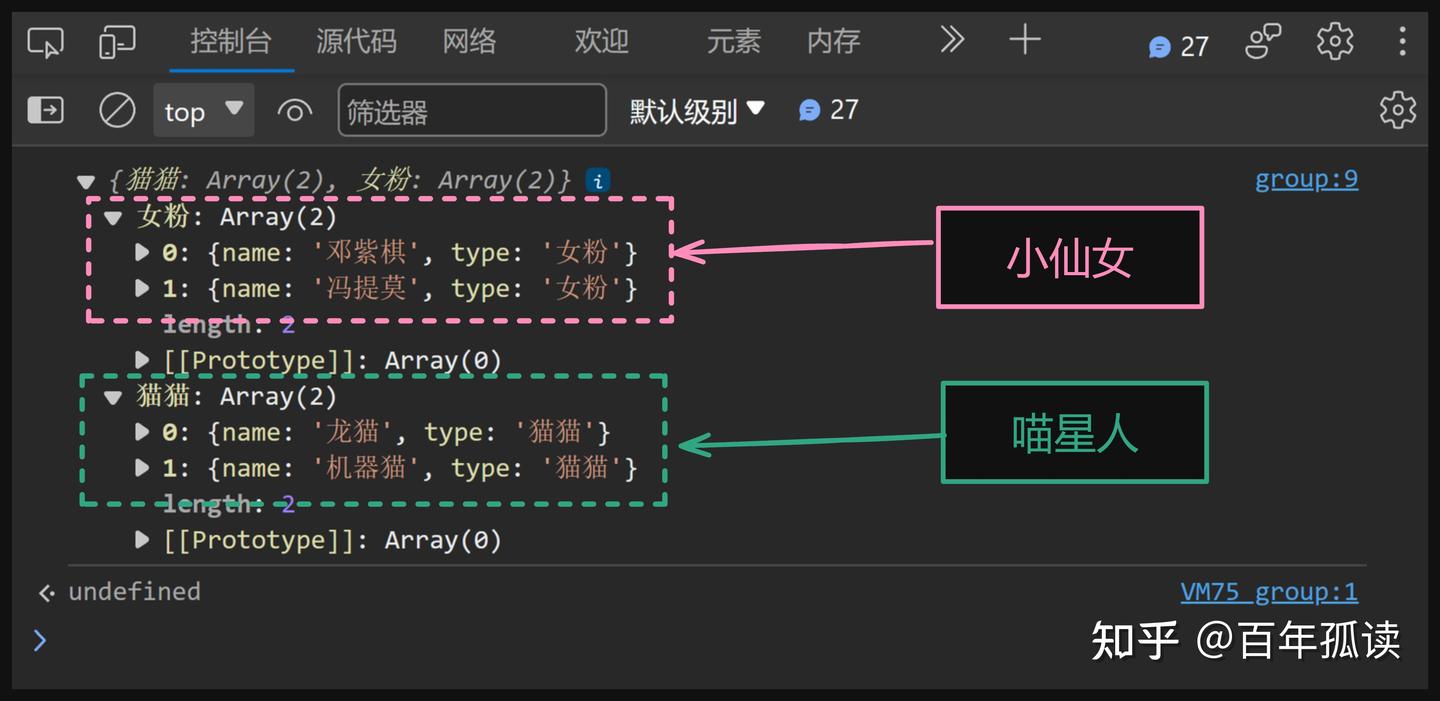Clear the console with the ban icon
1440x701 pixels.
click(117, 110)
